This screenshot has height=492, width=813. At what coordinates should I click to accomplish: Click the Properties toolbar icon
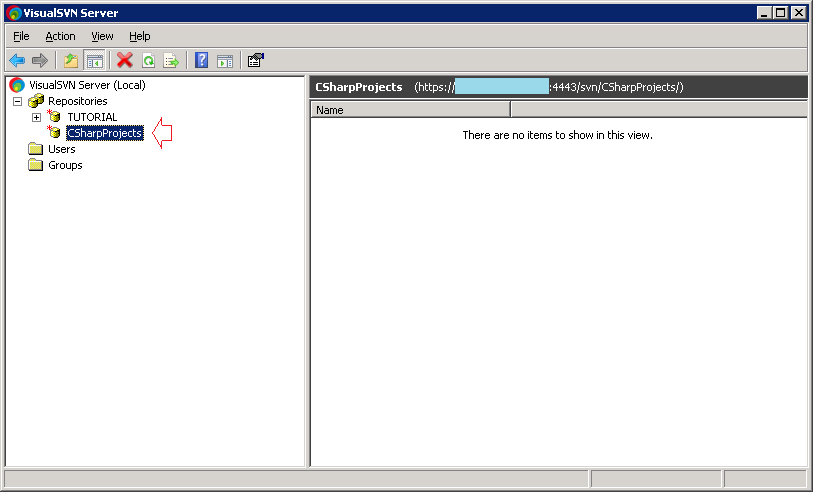(256, 60)
